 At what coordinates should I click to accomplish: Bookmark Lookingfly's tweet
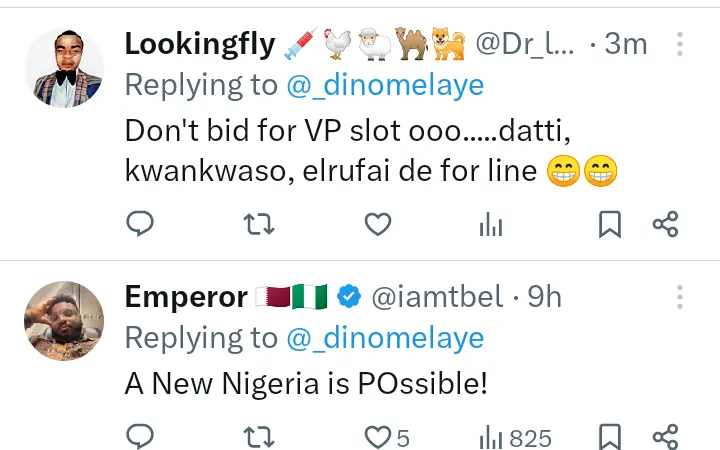[x=609, y=225]
